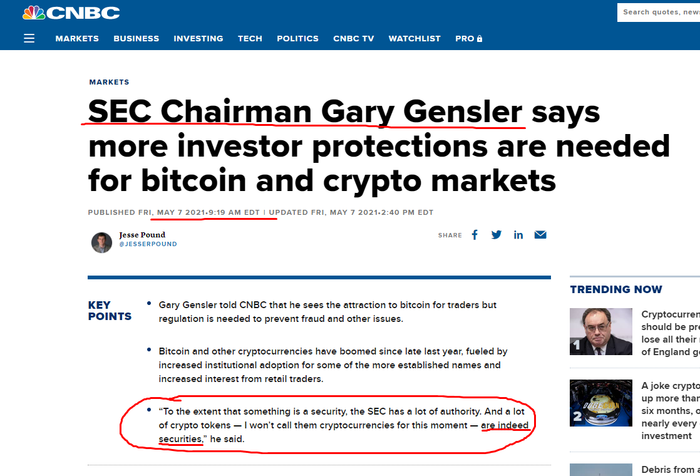Share article via email icon

tap(540, 235)
